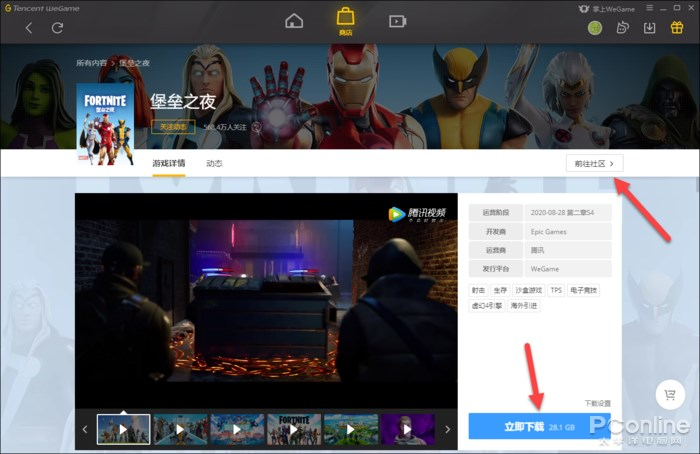The height and width of the screenshot is (454, 700).
Task: Refresh the page with the reload icon
Action: pyautogui.click(x=57, y=28)
